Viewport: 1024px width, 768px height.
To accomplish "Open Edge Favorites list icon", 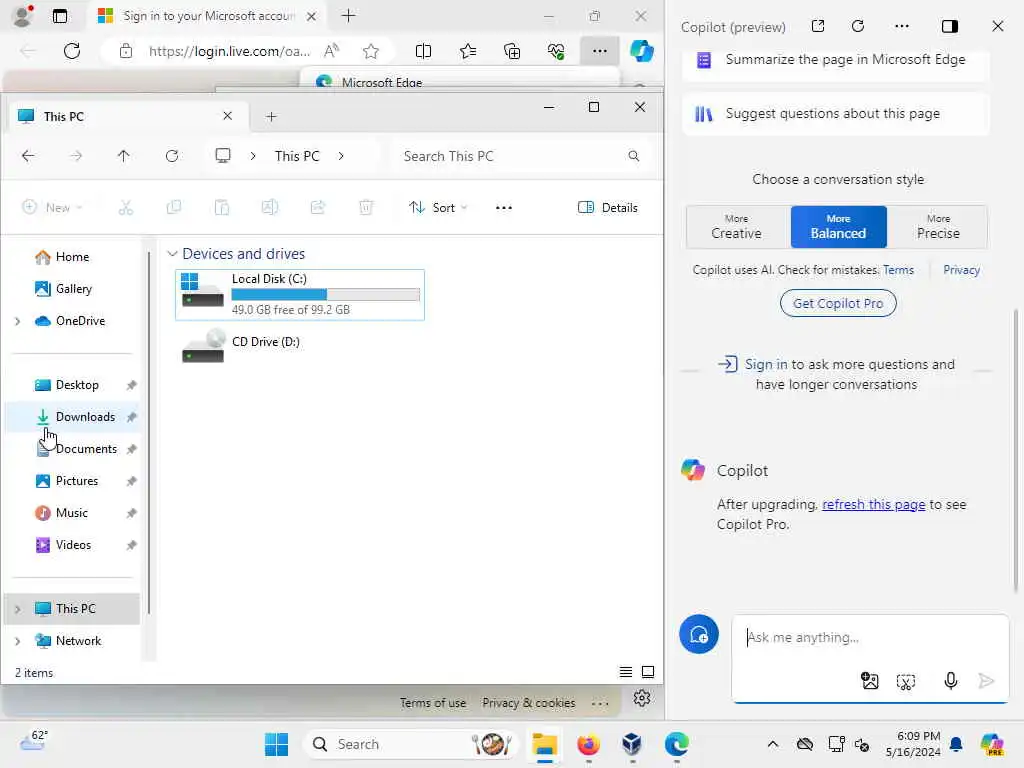I will tap(468, 51).
